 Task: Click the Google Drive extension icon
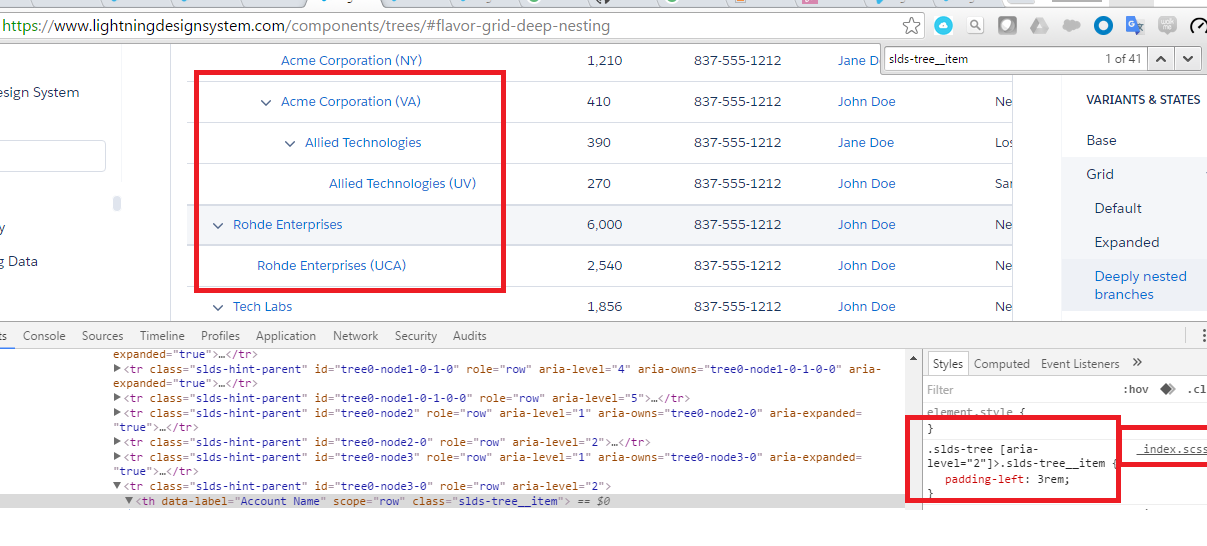1039,26
